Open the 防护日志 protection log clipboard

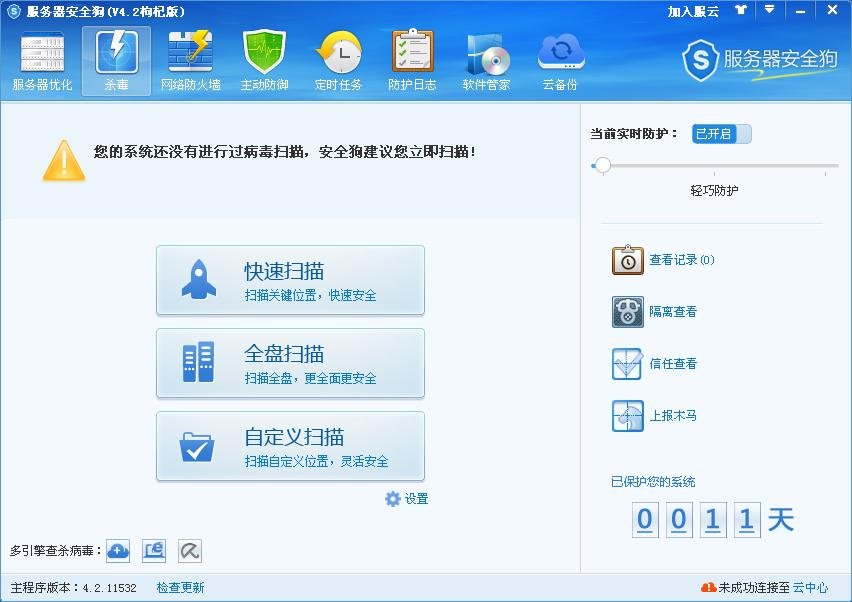coord(412,61)
